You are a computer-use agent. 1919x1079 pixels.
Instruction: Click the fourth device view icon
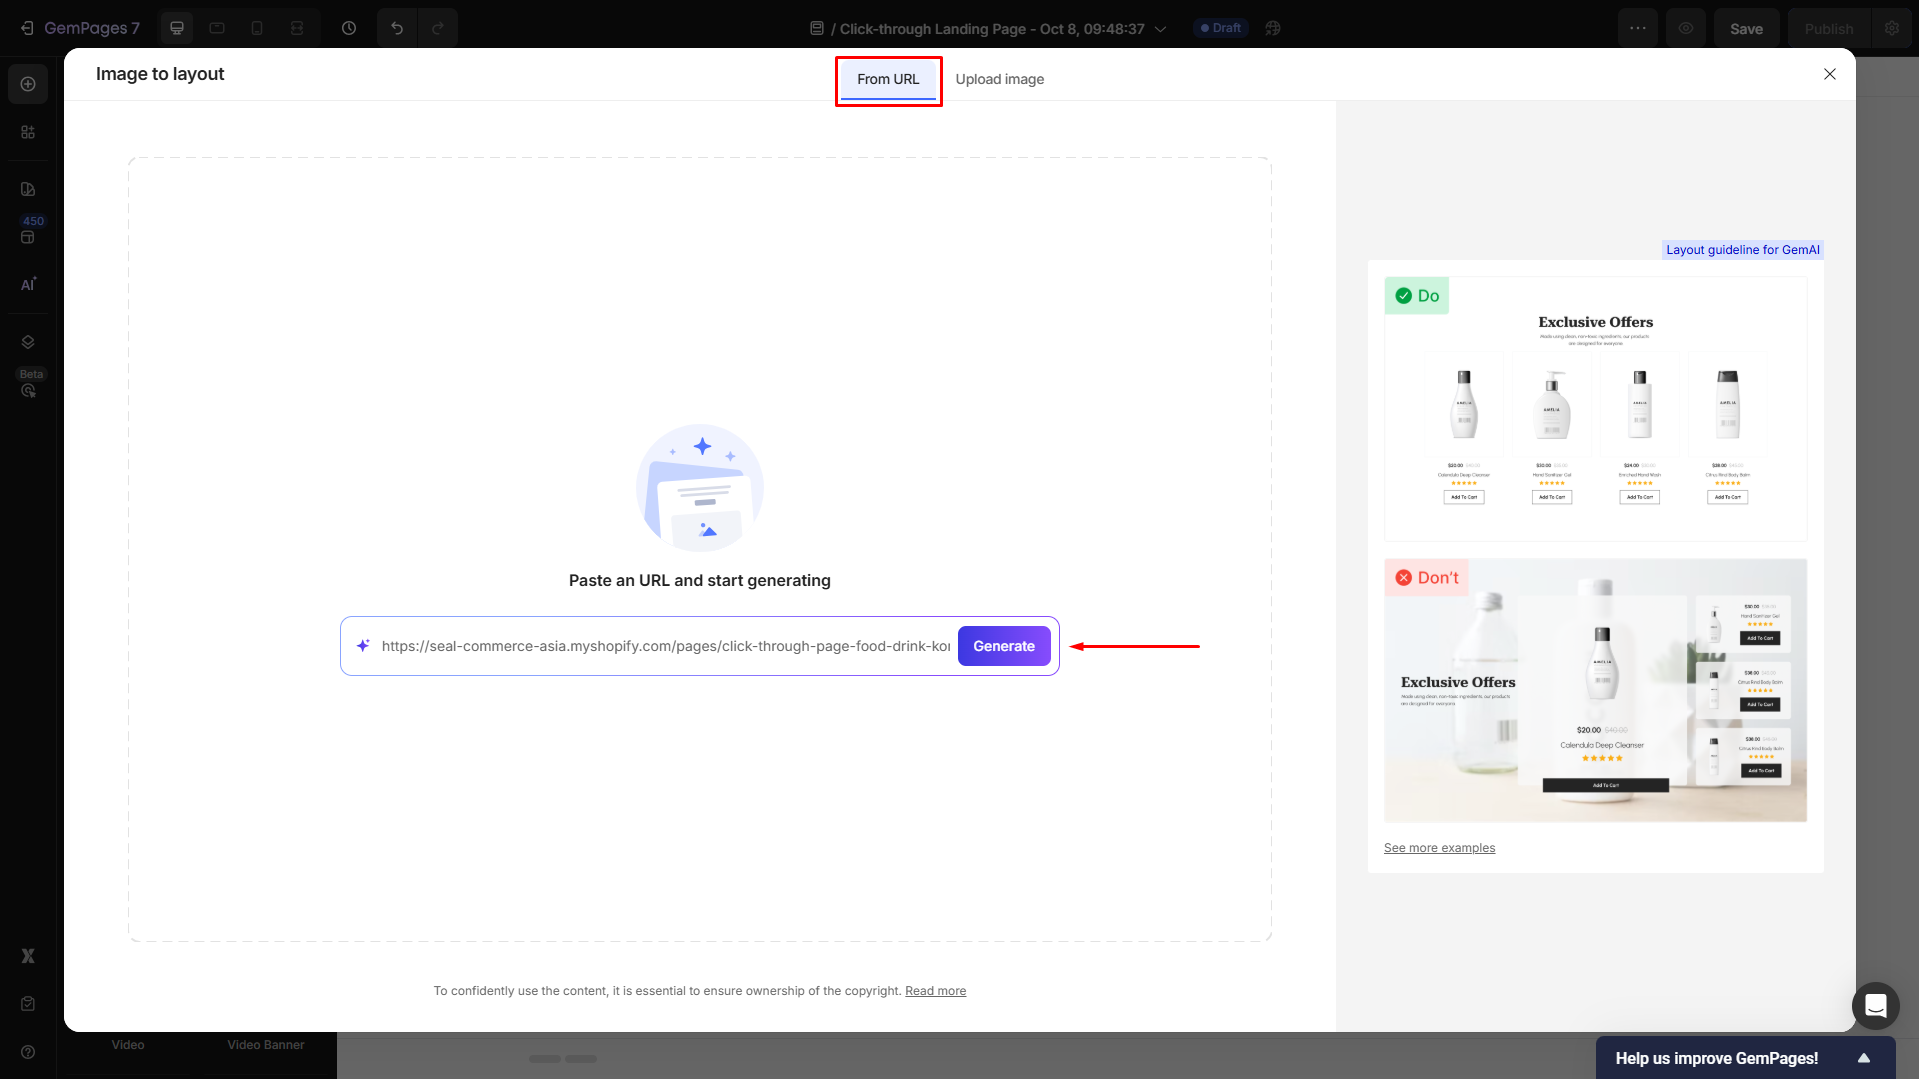pos(297,28)
